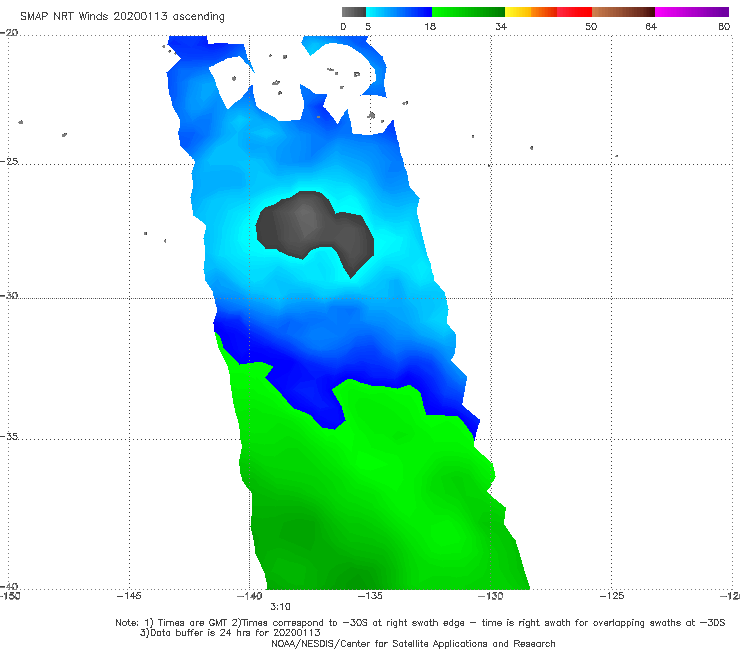Click the brown segment of the color bar

click(623, 12)
